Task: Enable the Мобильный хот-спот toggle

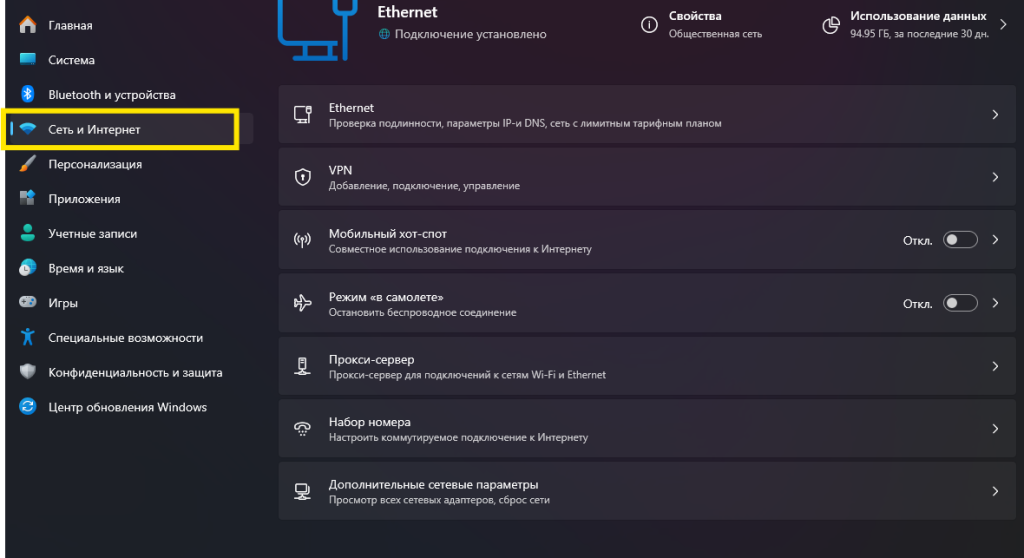Action: click(x=960, y=240)
